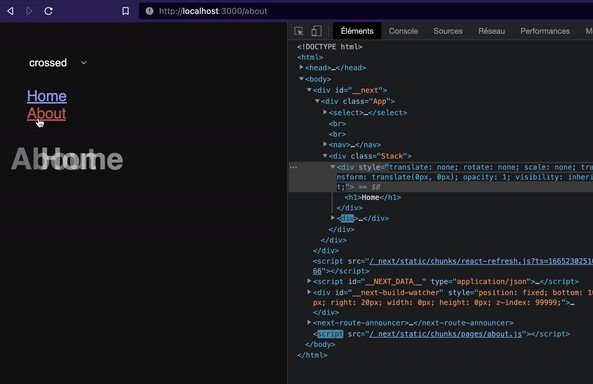The image size is (593, 384).
Task: Select the <html> tag line
Action: point(310,57)
